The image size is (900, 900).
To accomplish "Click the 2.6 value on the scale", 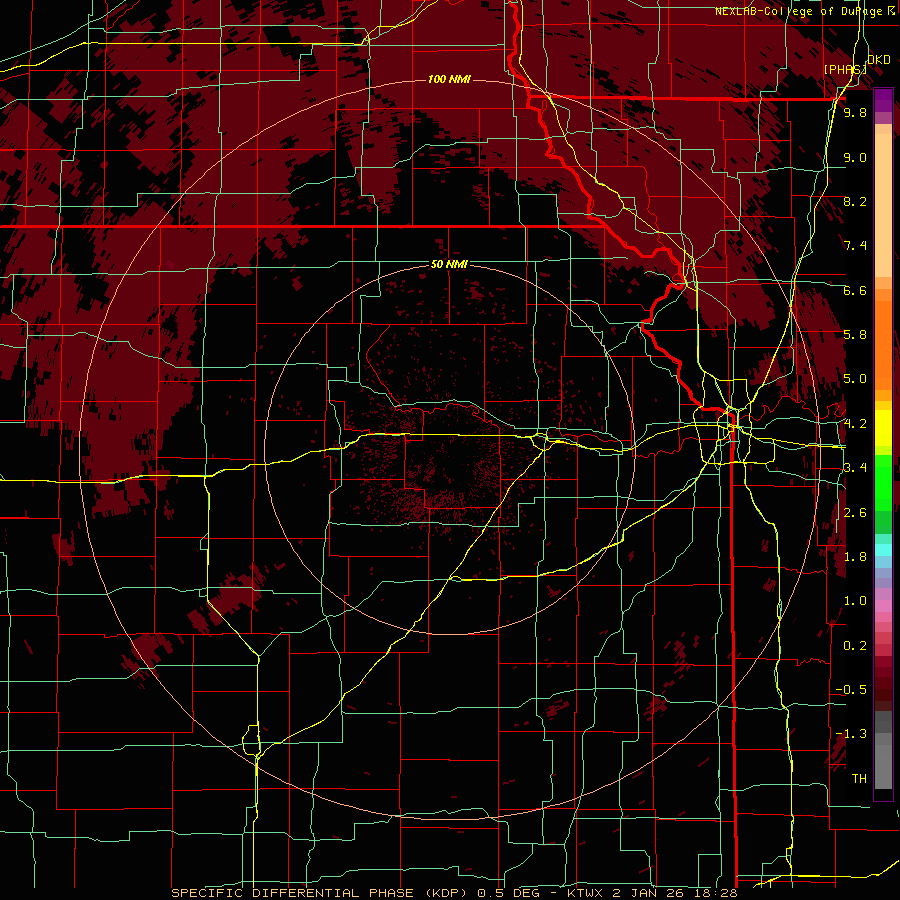I will [855, 513].
